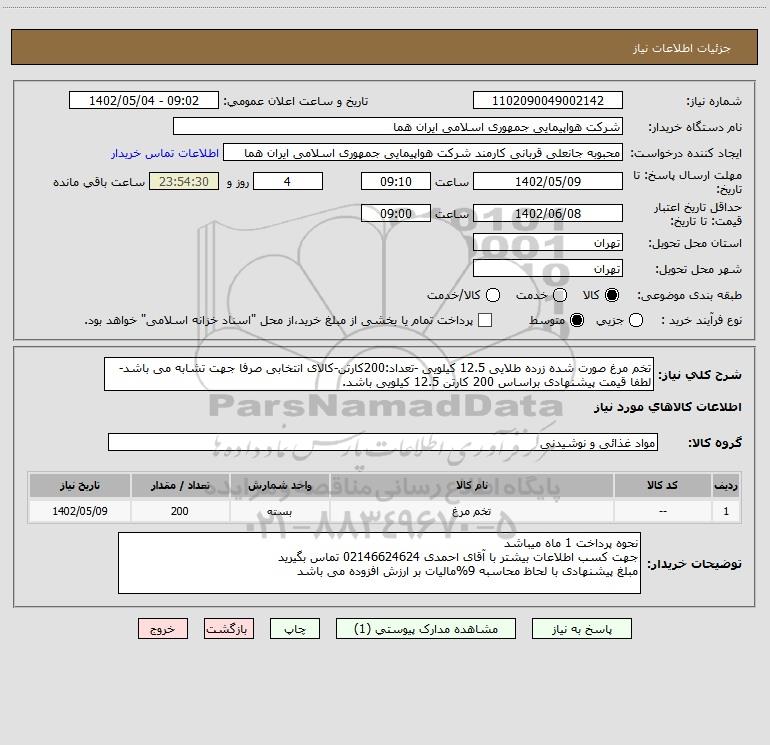Select the کالا radio button

612,295
